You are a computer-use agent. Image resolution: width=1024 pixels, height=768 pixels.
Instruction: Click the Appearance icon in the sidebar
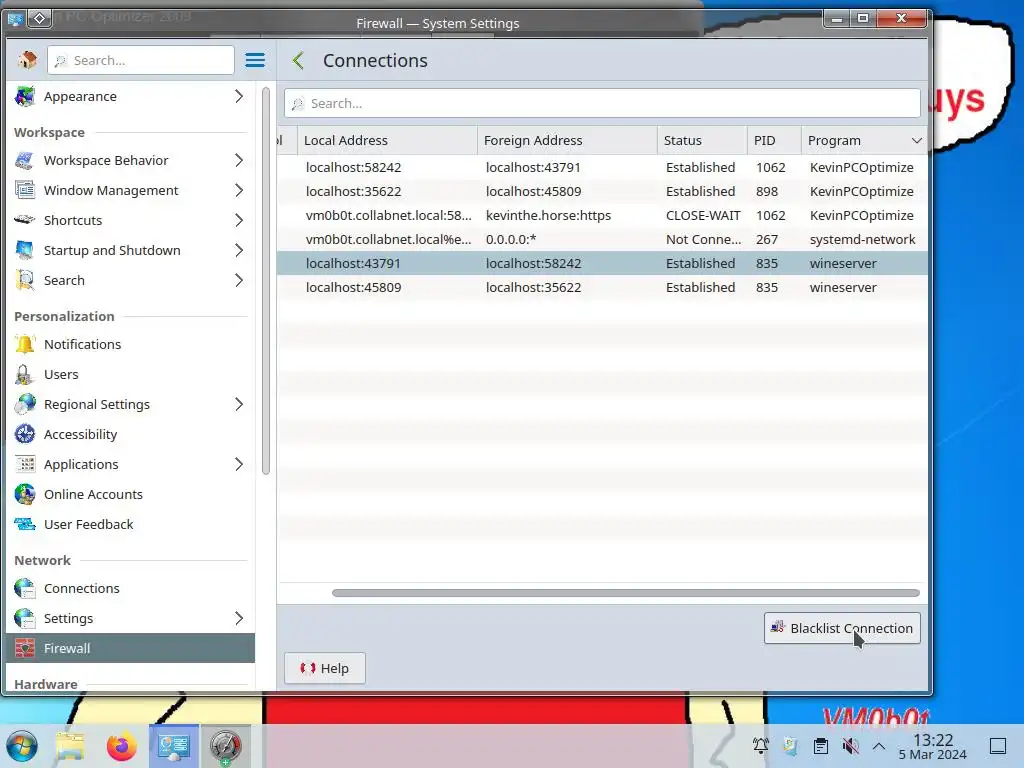coord(25,97)
